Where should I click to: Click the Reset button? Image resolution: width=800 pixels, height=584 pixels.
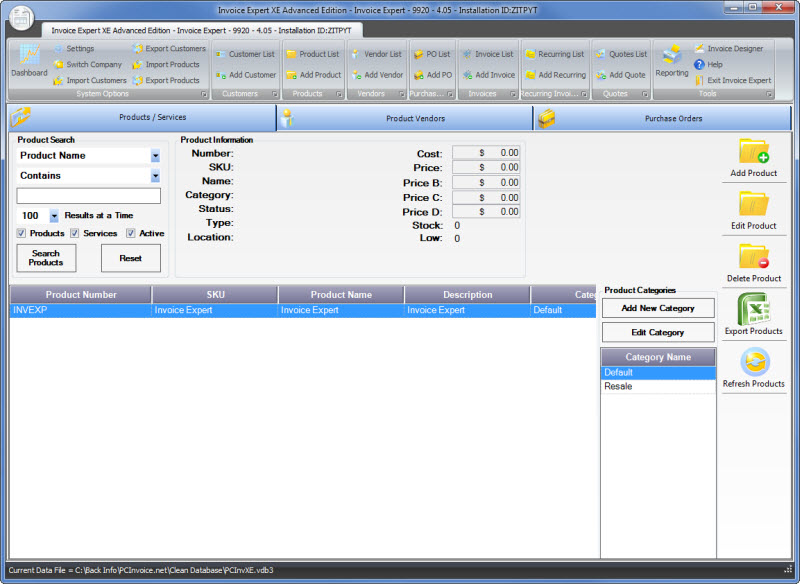tap(131, 258)
